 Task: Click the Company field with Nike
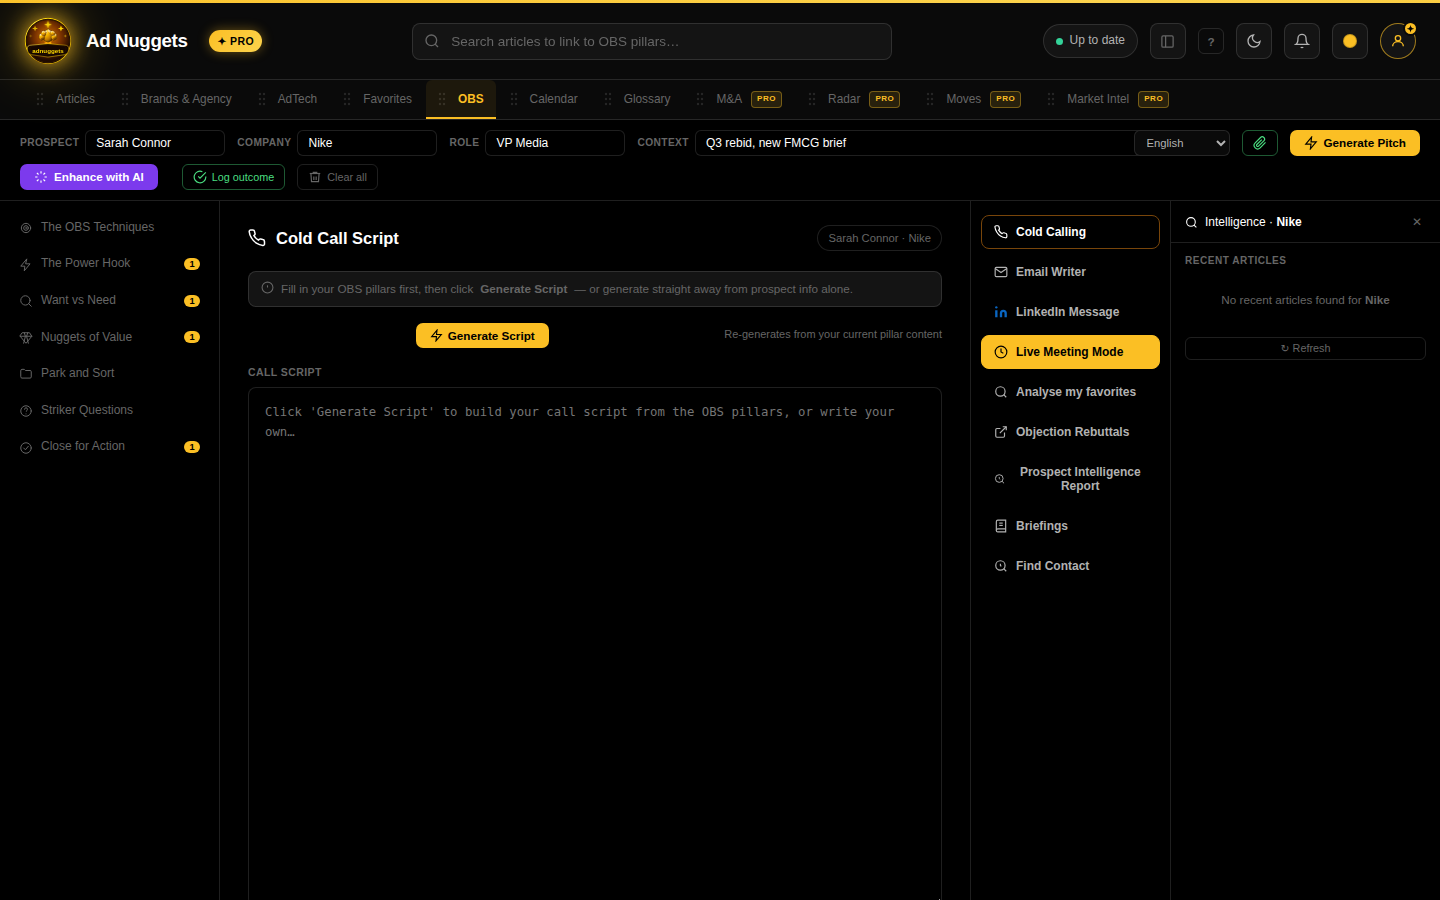pos(367,143)
